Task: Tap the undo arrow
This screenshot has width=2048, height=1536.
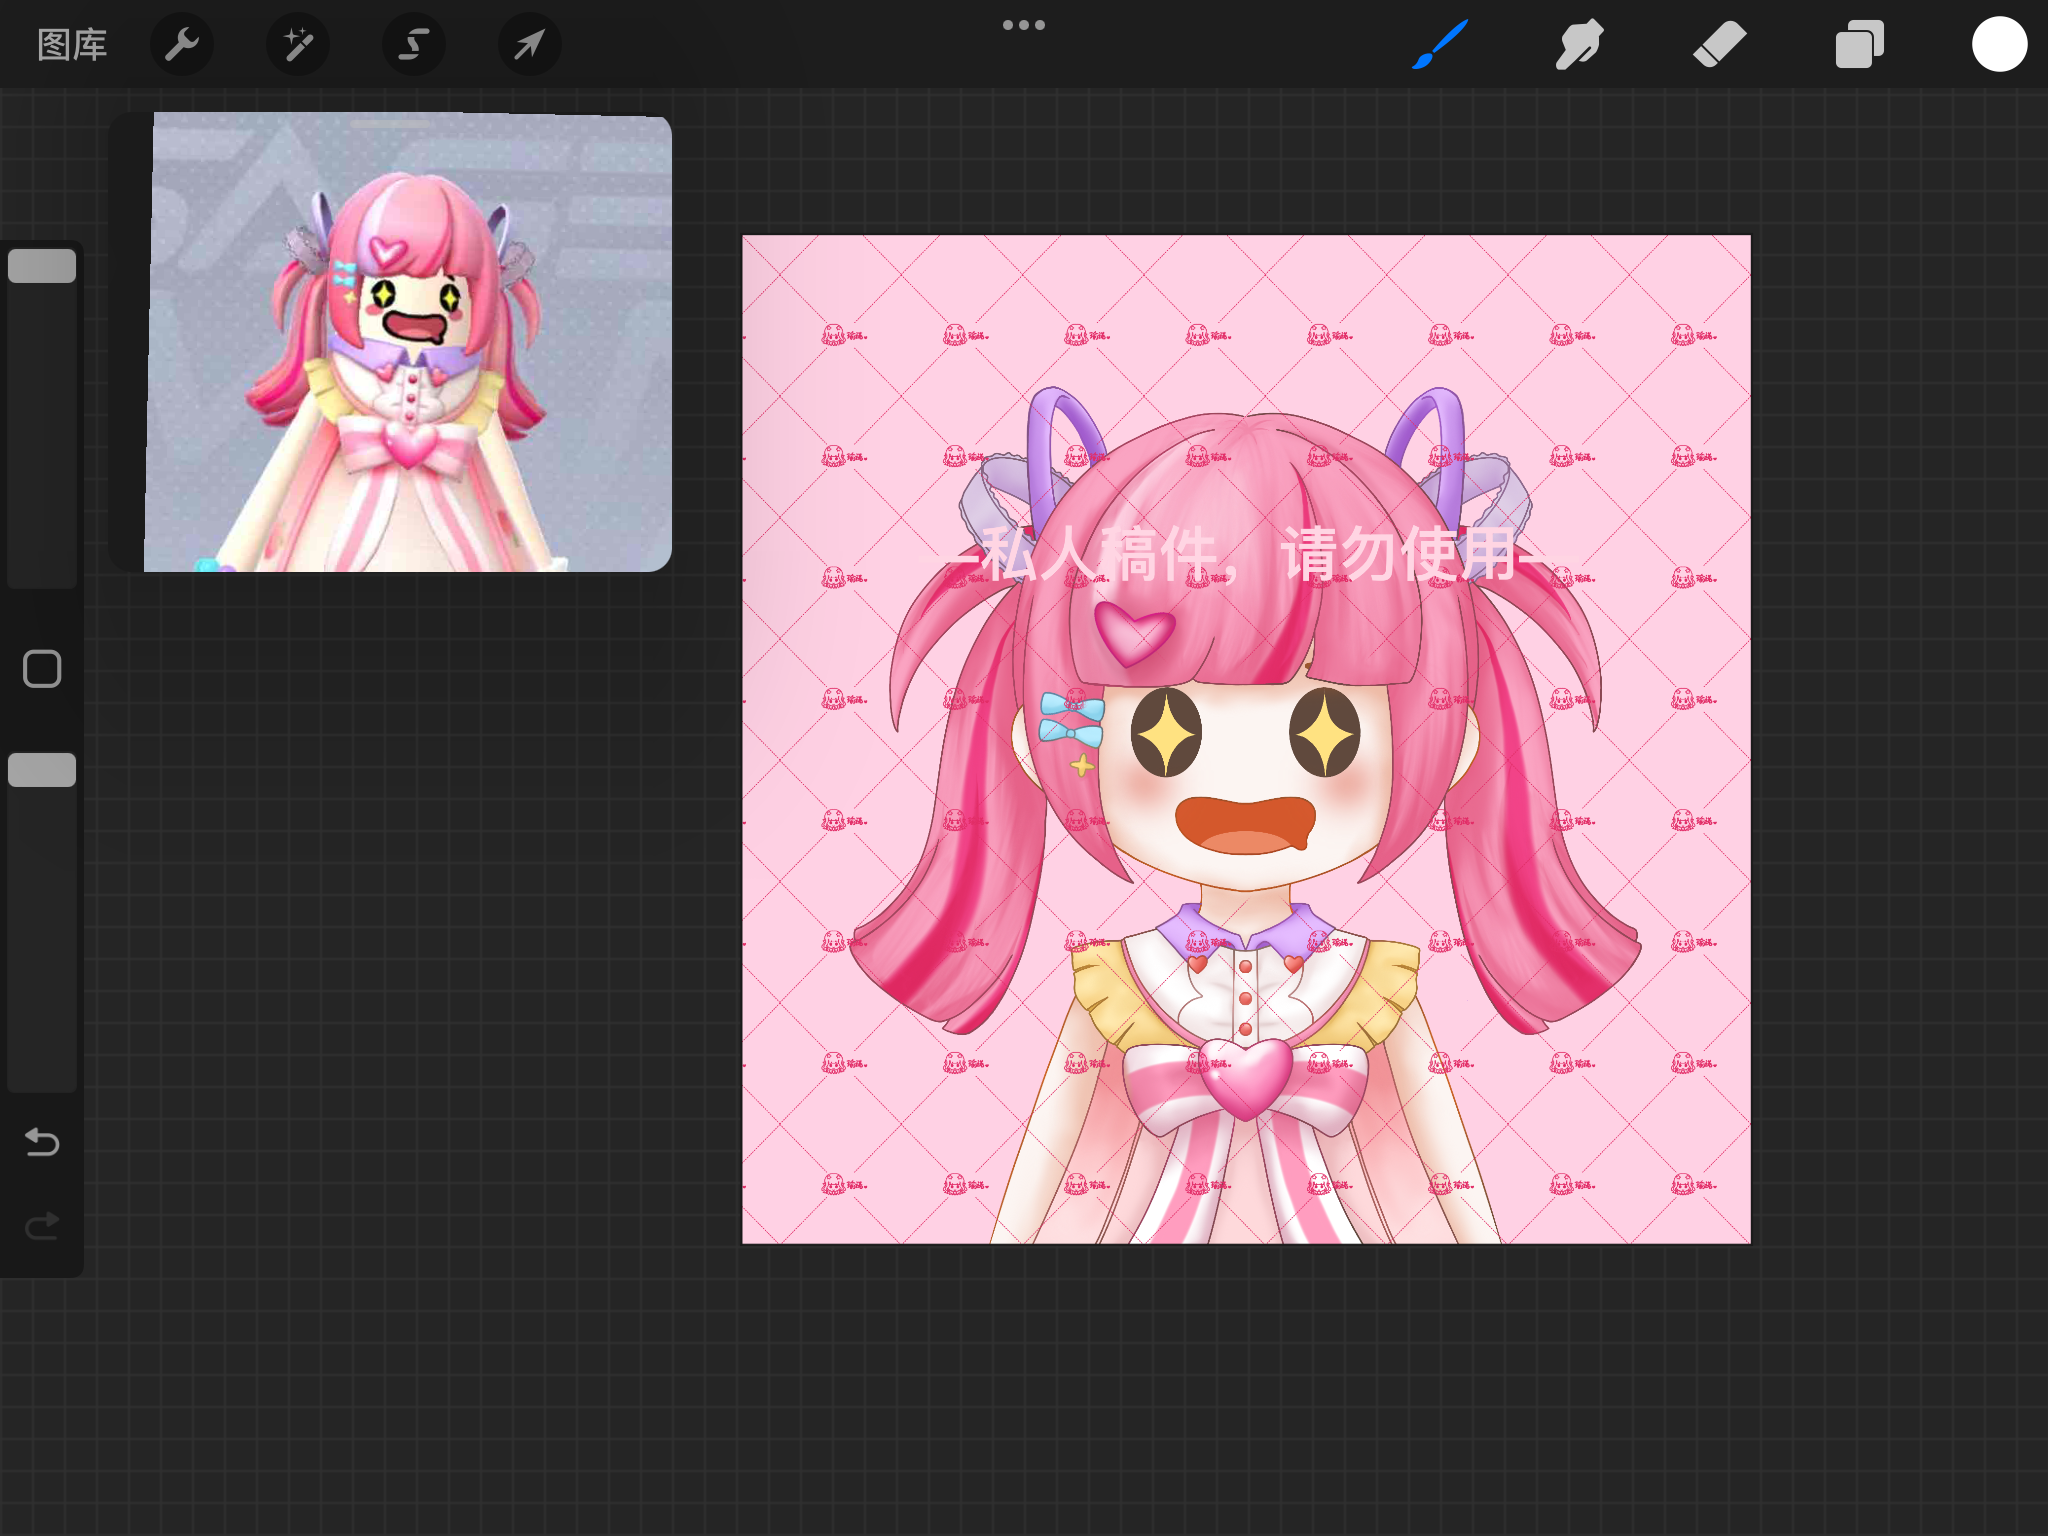Action: click(42, 1142)
